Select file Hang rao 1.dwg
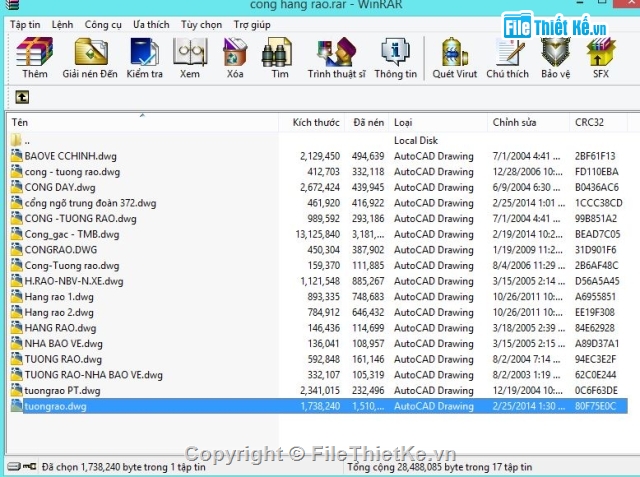The height and width of the screenshot is (477, 640). point(59,297)
